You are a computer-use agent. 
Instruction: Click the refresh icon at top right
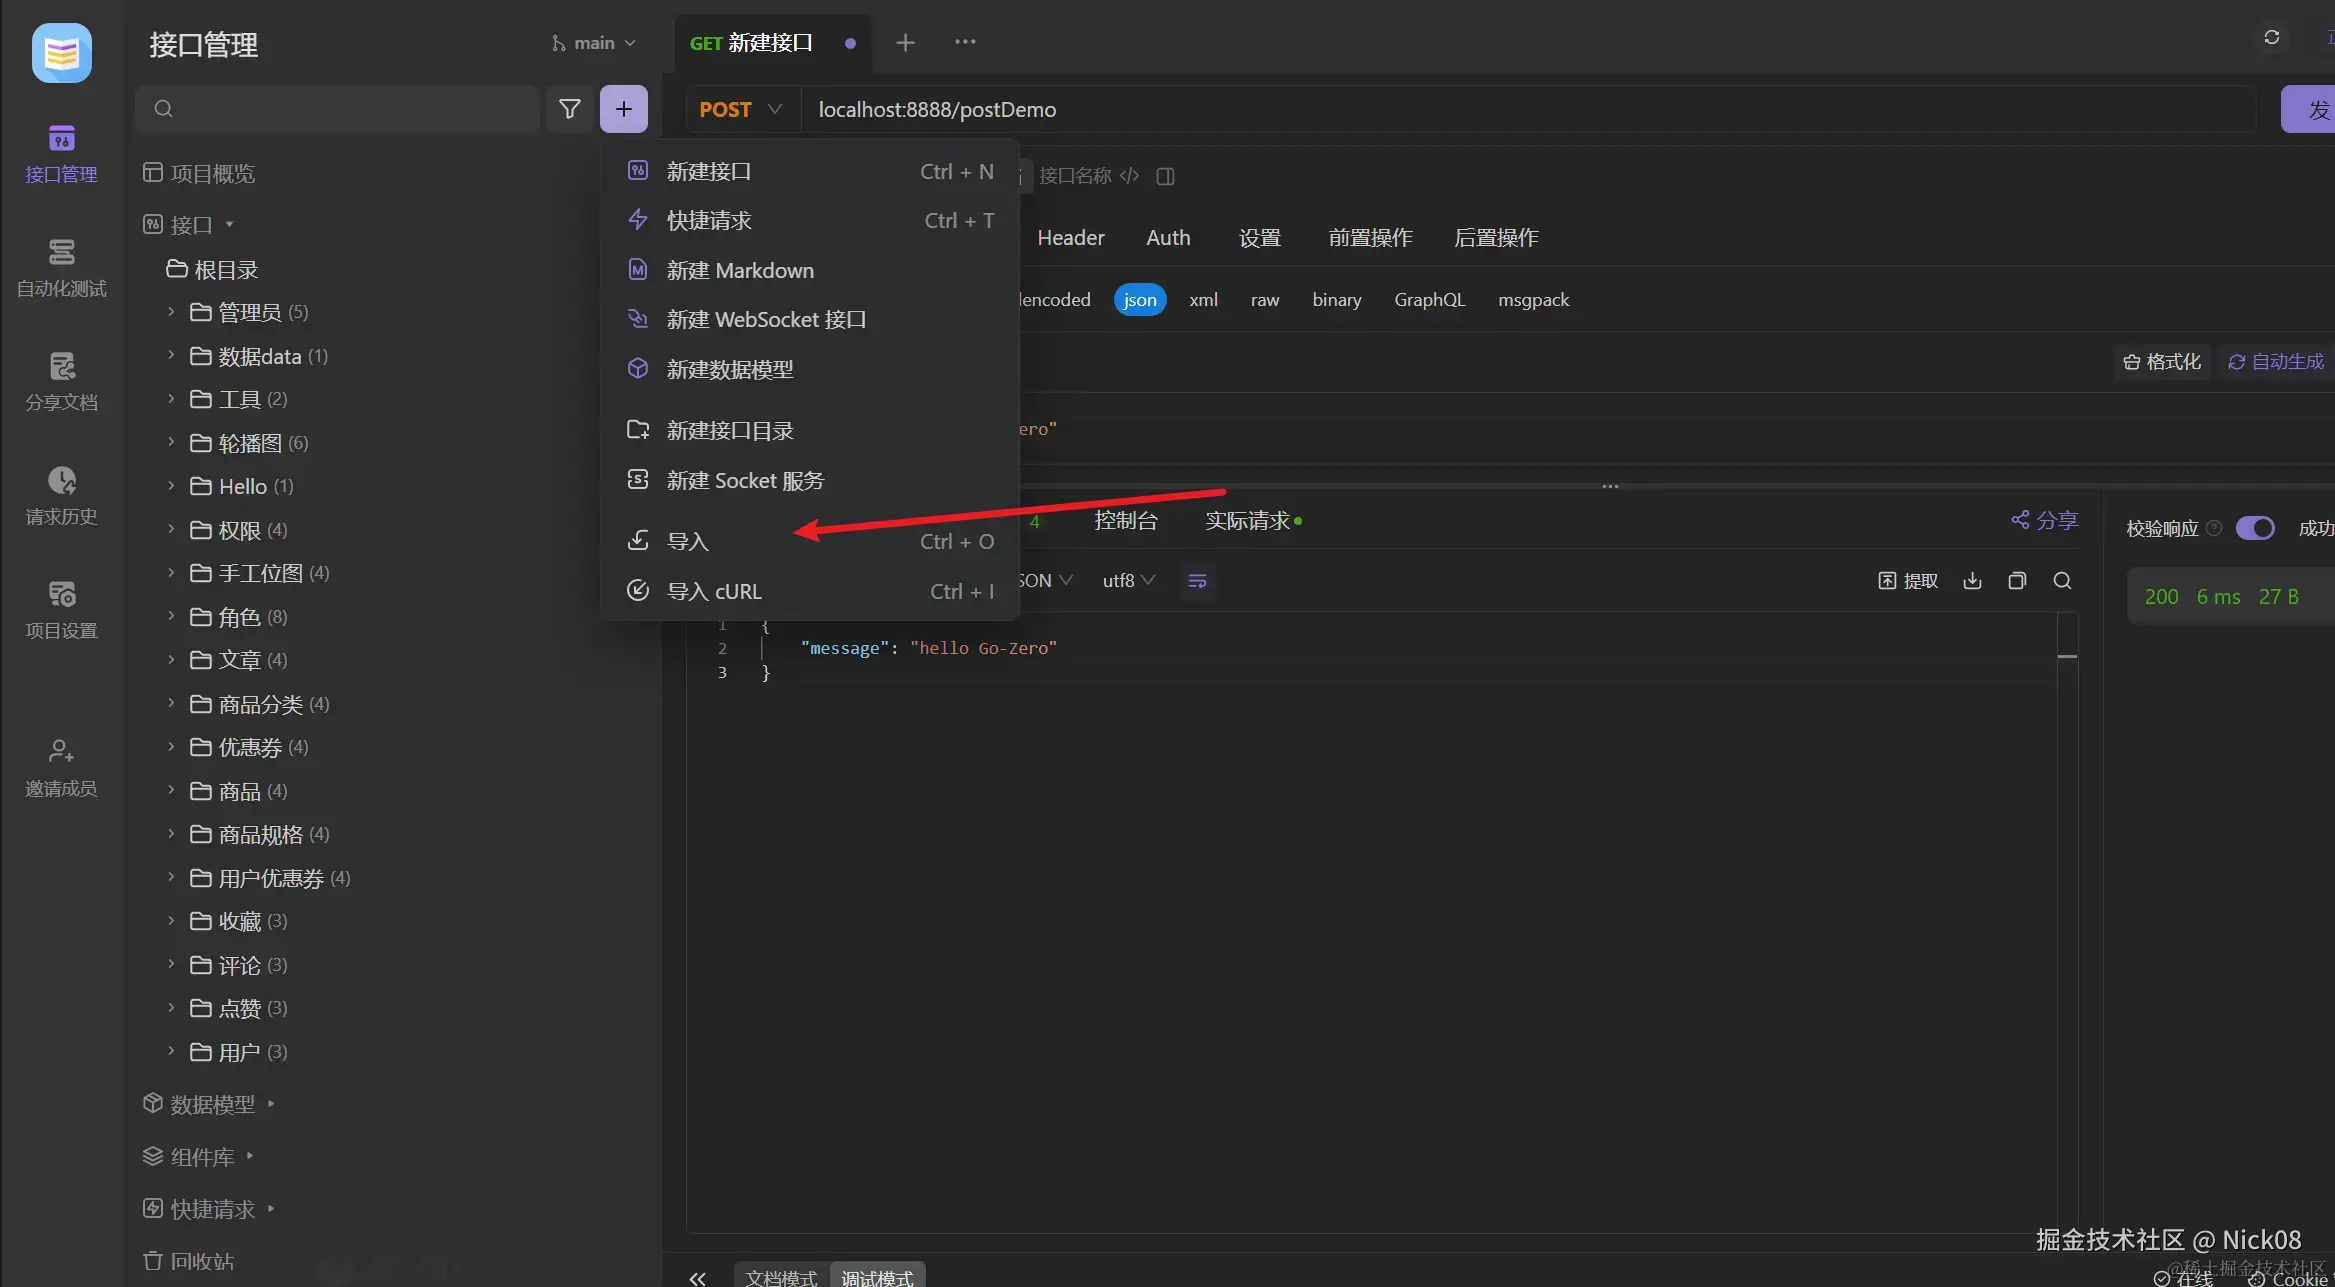click(x=2271, y=37)
